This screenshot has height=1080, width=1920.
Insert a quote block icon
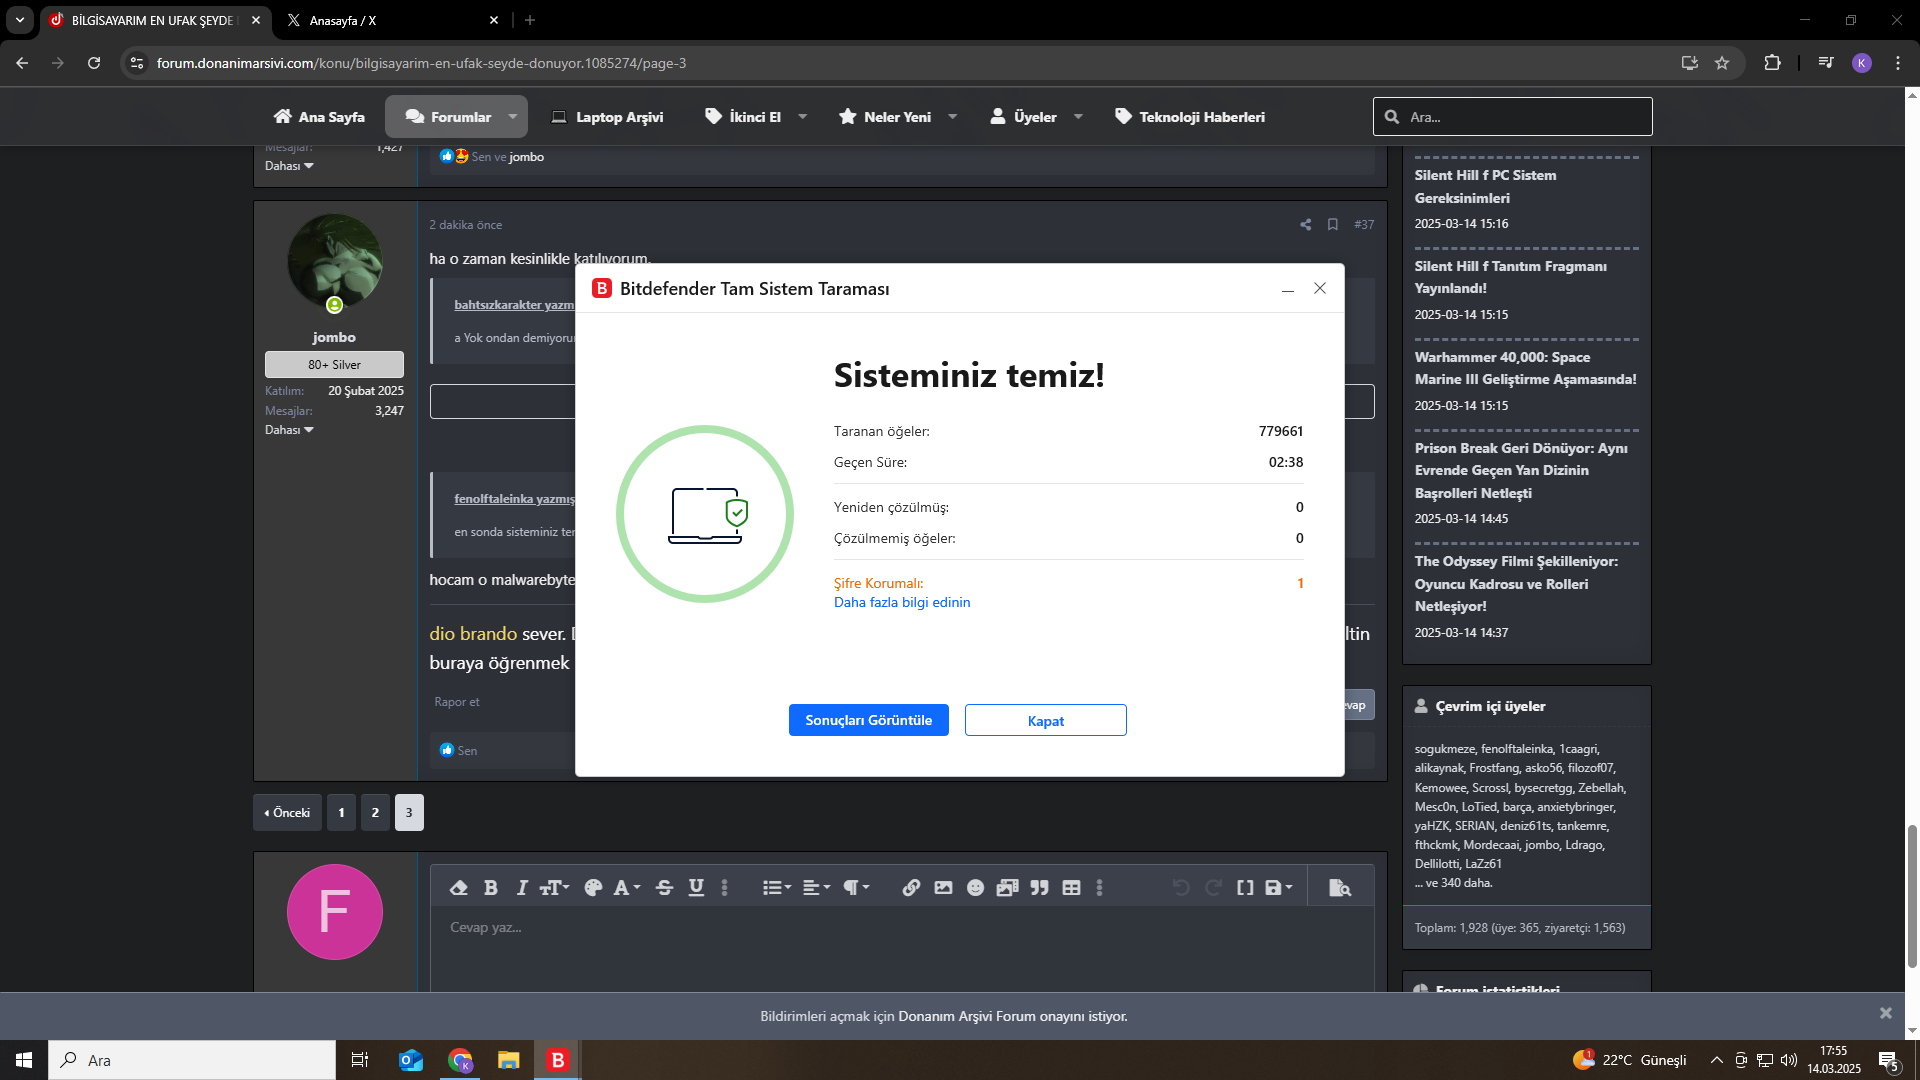(x=1040, y=888)
